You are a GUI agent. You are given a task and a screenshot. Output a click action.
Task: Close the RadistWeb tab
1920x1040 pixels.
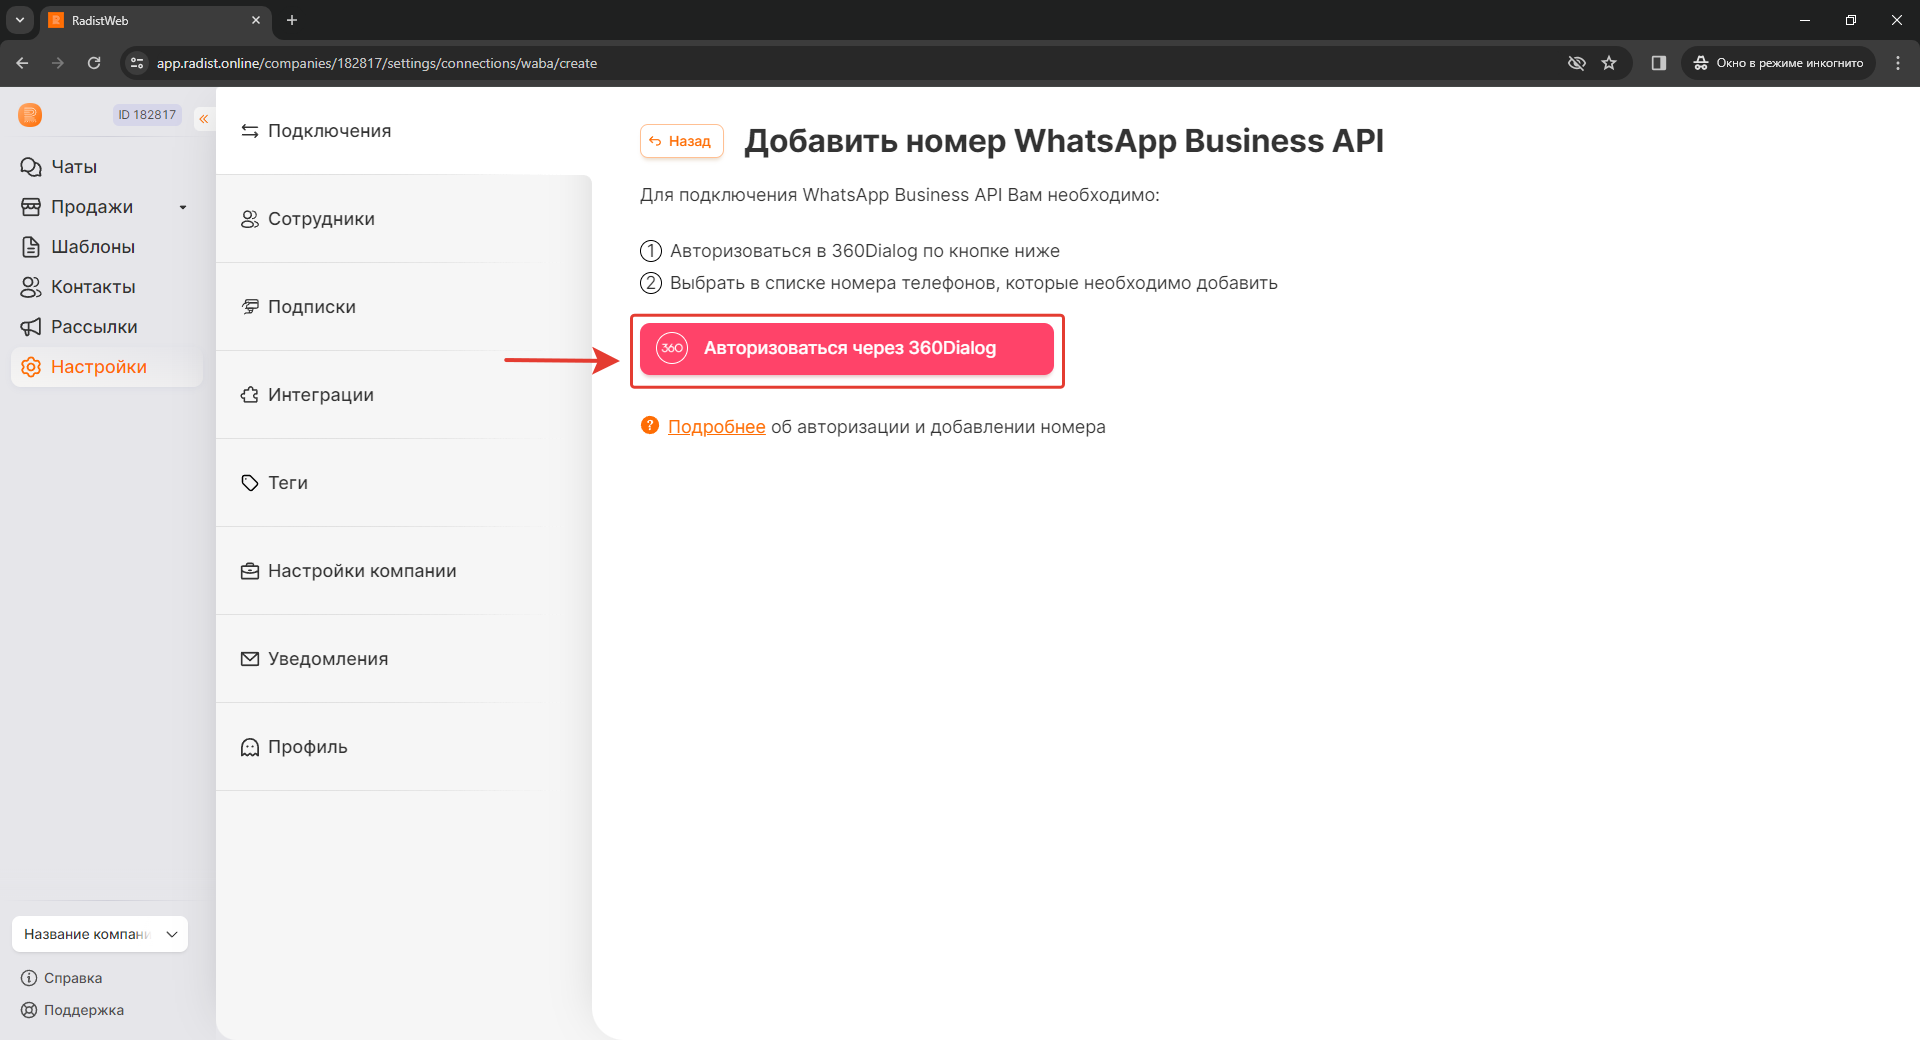pyautogui.click(x=256, y=20)
